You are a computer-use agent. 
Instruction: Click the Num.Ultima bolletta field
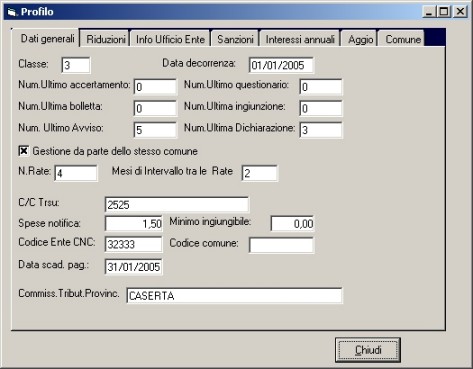tap(155, 108)
